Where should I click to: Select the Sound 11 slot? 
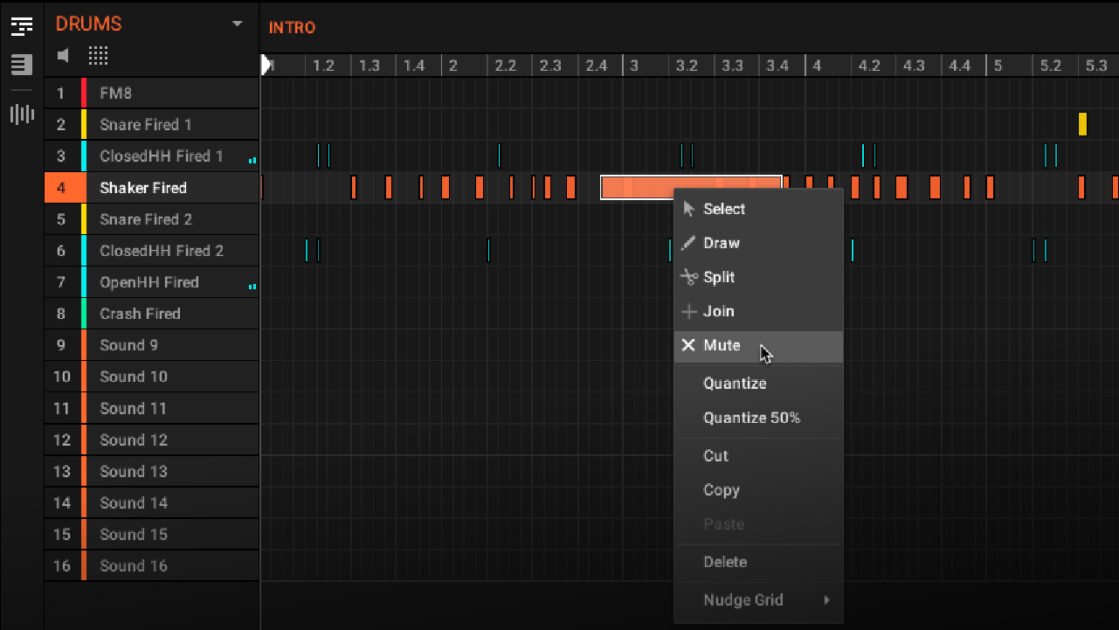tap(151, 408)
